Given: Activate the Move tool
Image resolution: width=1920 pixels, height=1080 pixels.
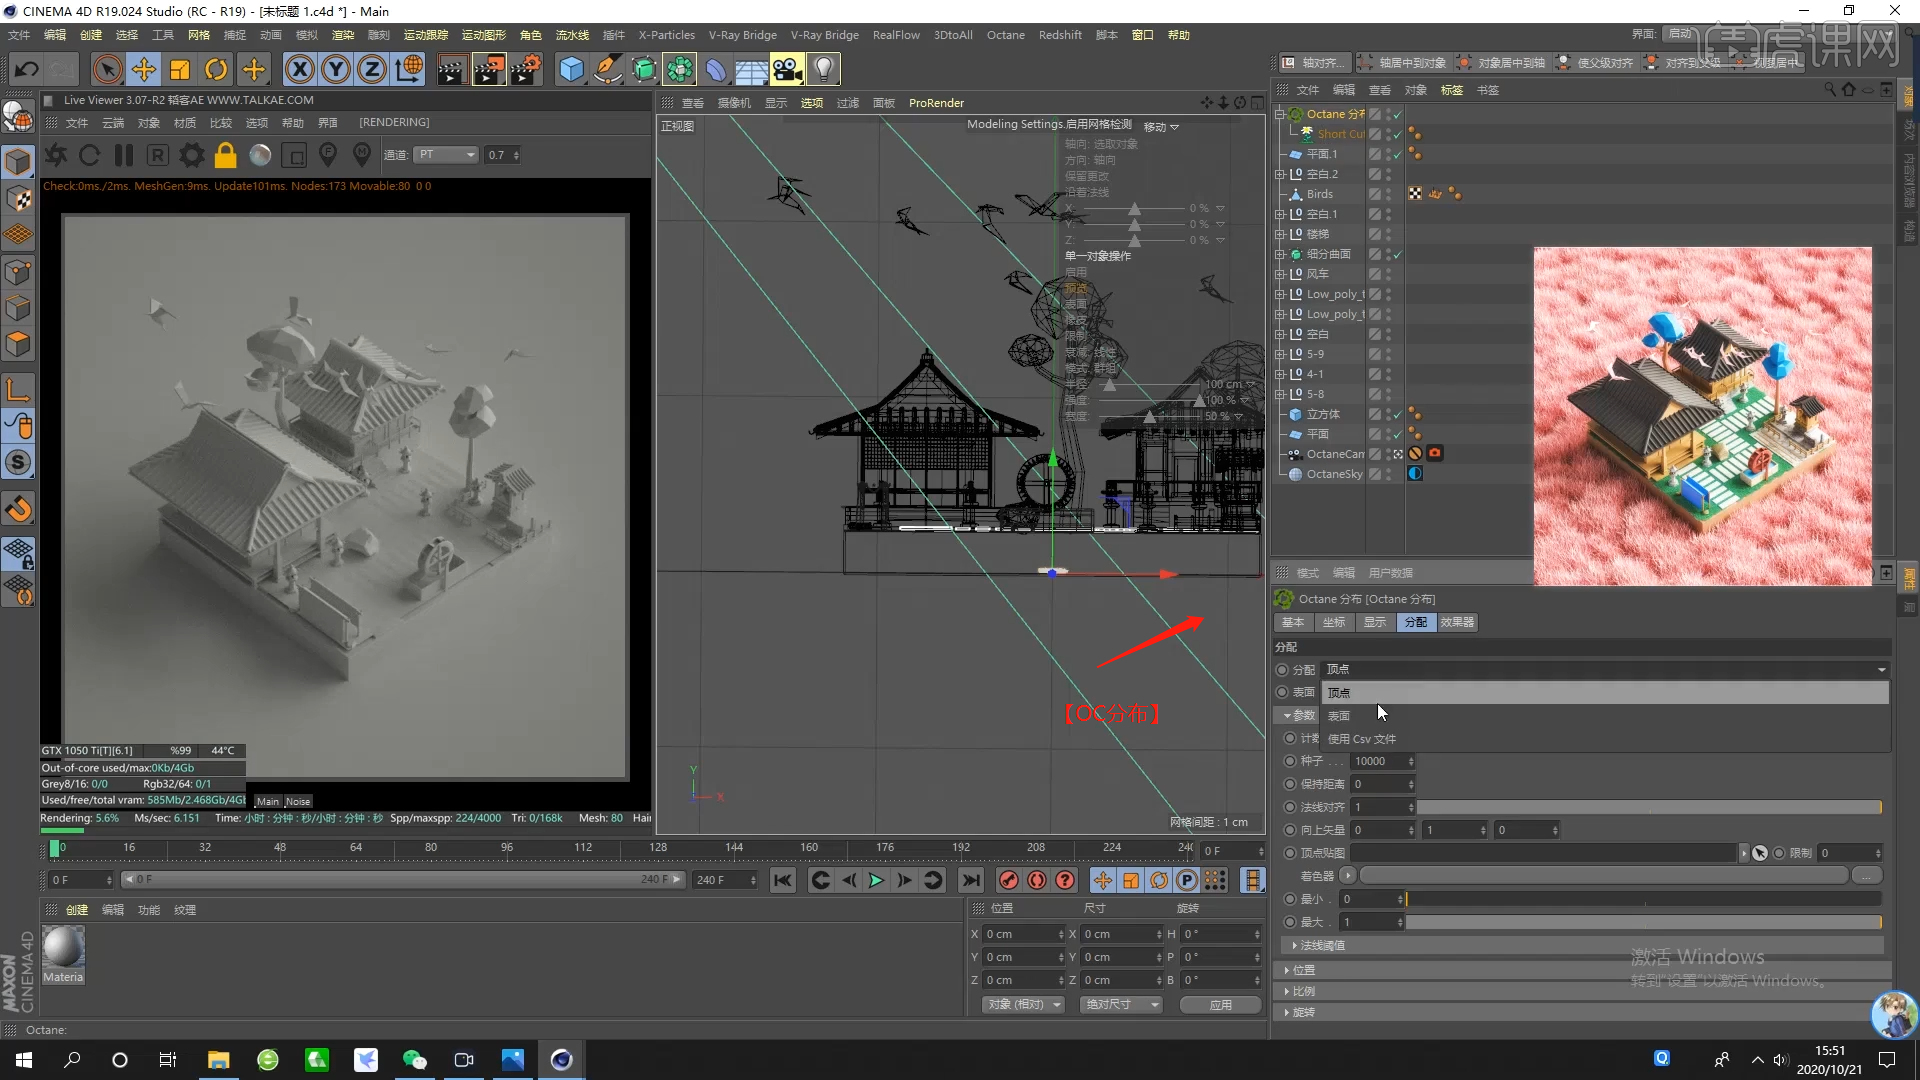Looking at the screenshot, I should (x=144, y=69).
